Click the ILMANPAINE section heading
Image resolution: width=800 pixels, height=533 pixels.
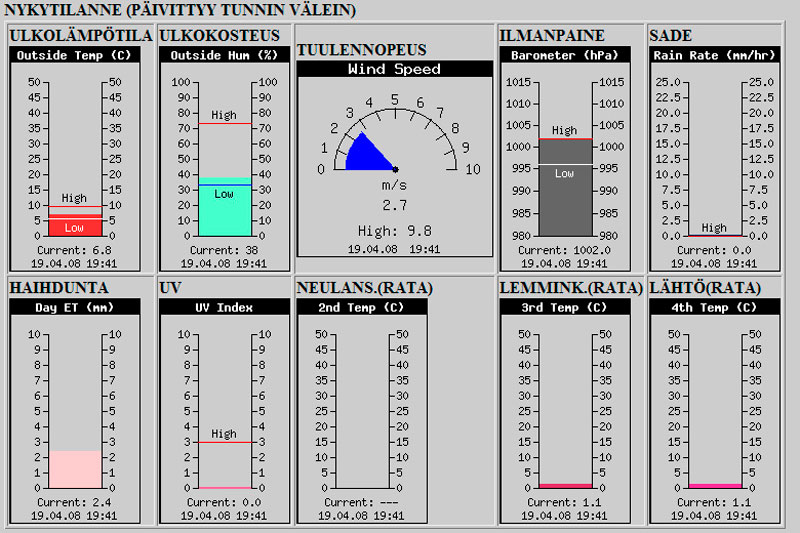click(552, 35)
